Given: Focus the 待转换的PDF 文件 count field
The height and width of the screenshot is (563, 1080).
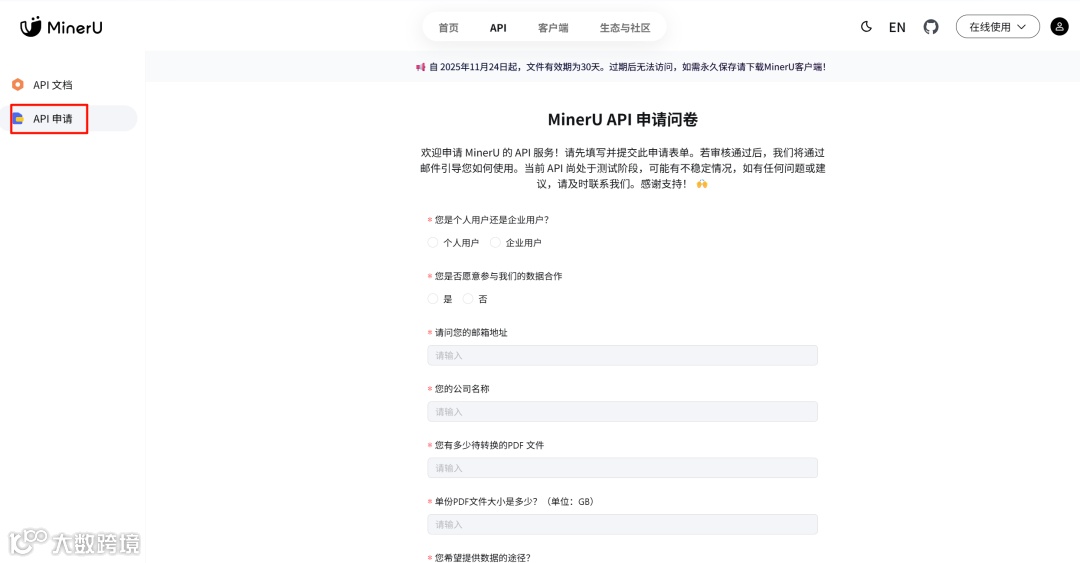Looking at the screenshot, I should tap(623, 468).
